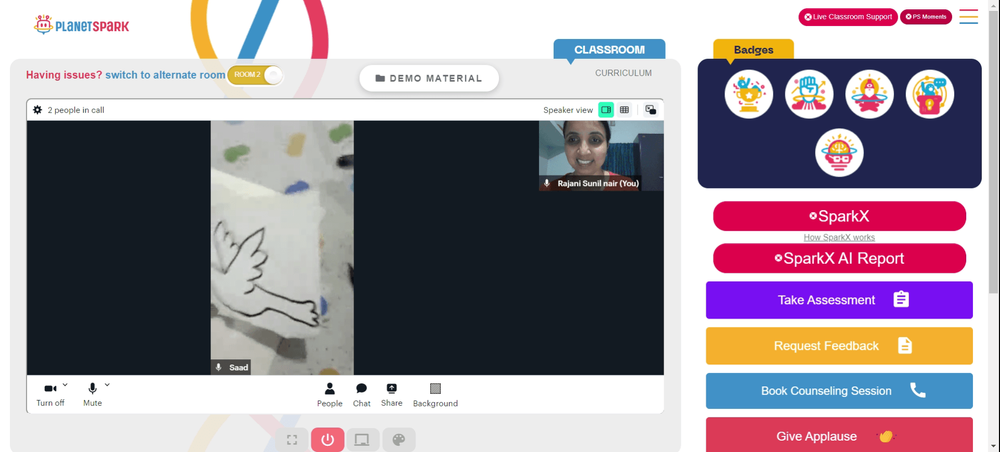This screenshot has width=1000, height=452.
Task: Click the PlanetSpark logo
Action: click(82, 25)
